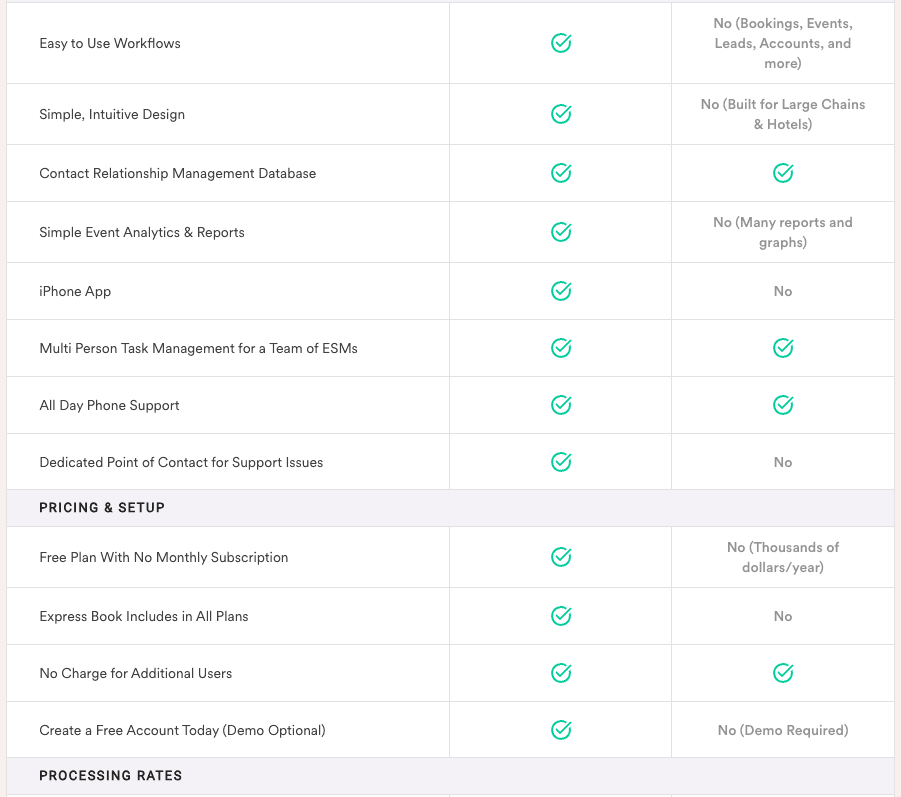Viewport: 901px width, 797px height.
Task: Click the 'Contact Relationship Management Database' label
Action: click(178, 174)
